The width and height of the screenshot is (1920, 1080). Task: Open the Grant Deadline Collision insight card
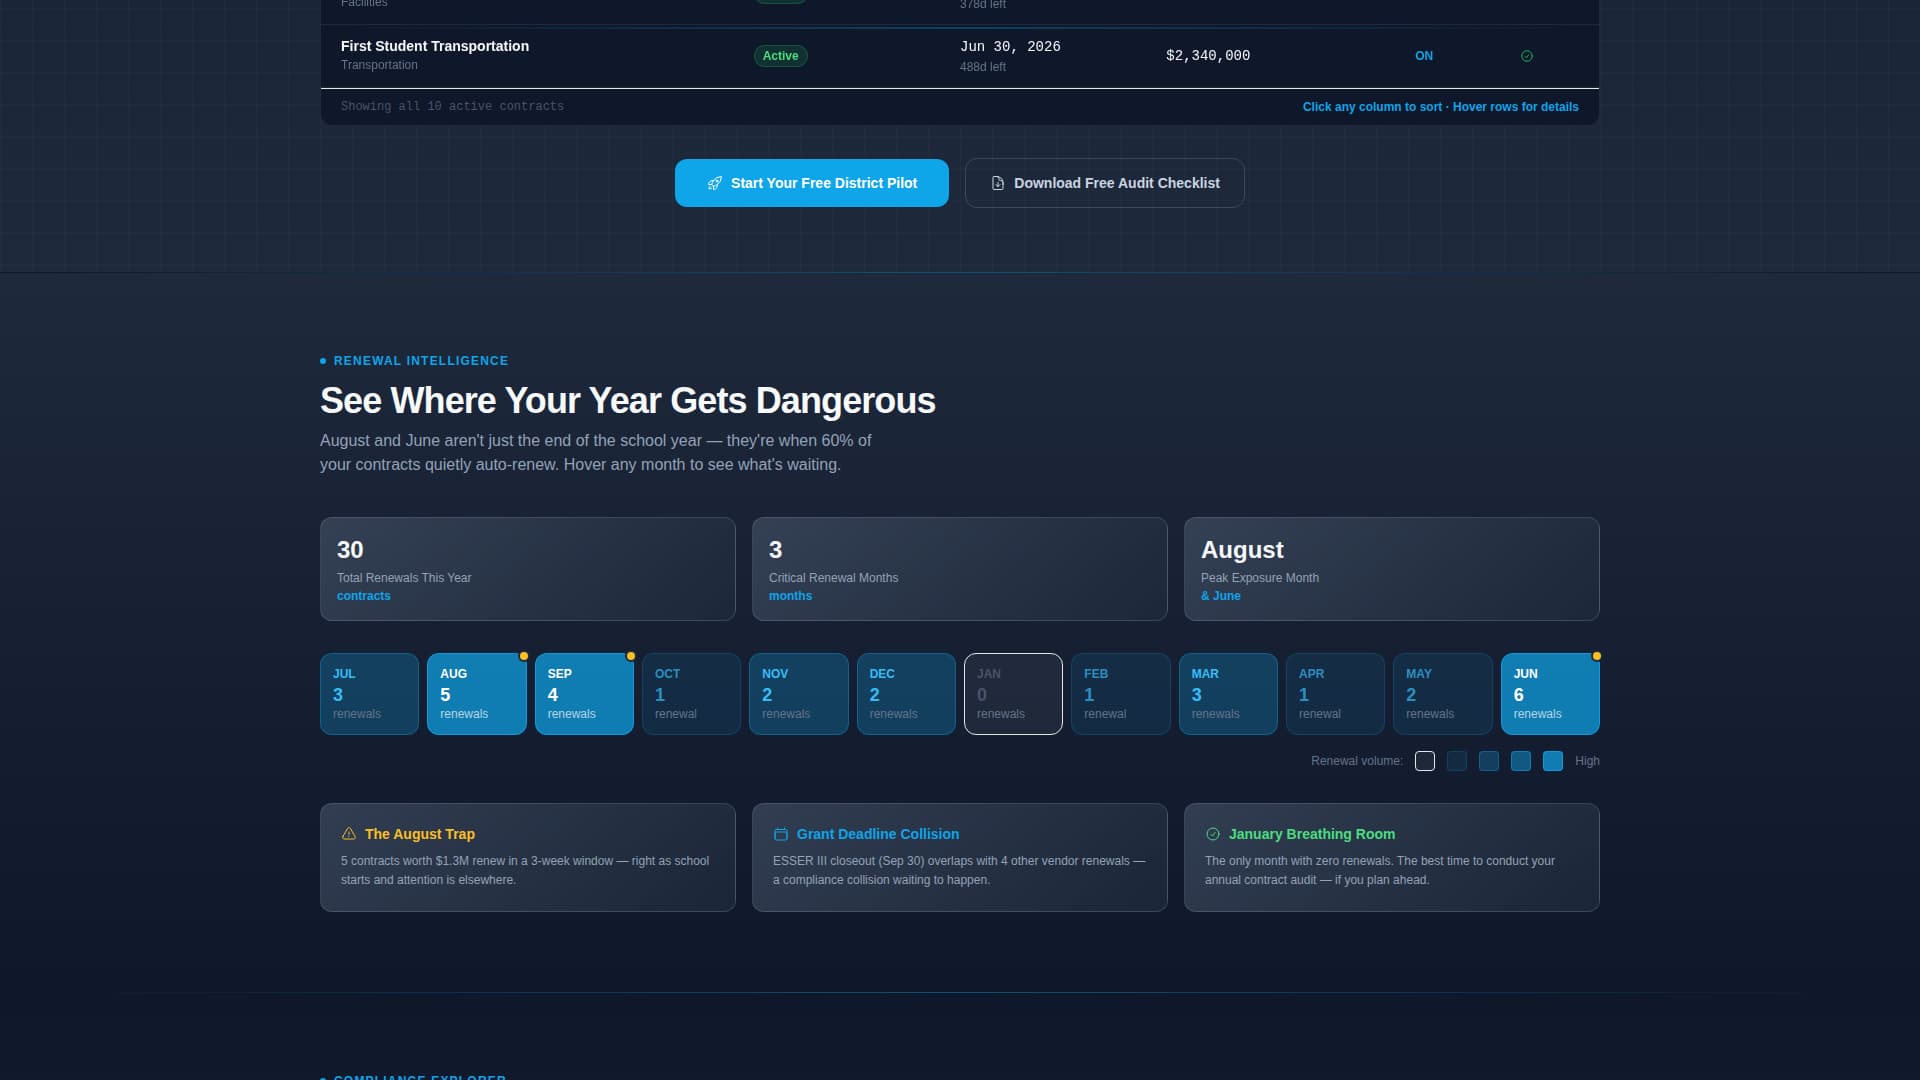(x=960, y=857)
